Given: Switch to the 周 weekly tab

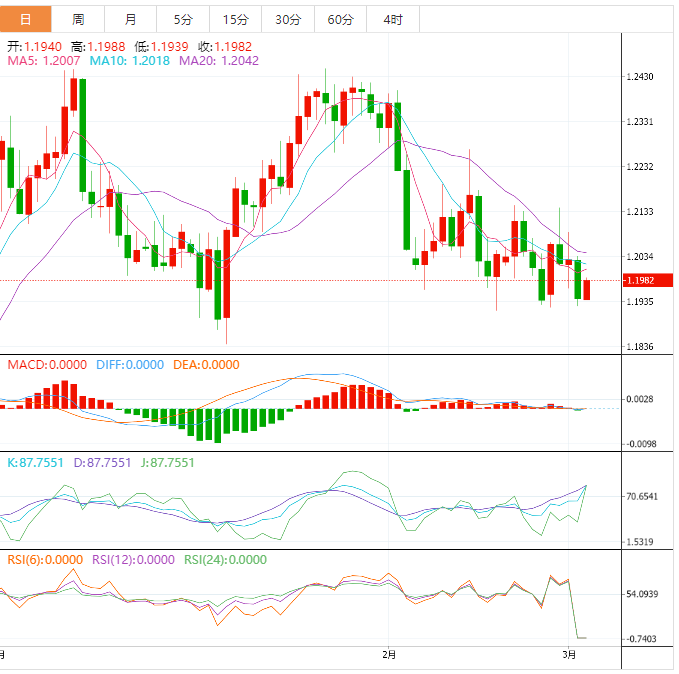Looking at the screenshot, I should click(78, 19).
